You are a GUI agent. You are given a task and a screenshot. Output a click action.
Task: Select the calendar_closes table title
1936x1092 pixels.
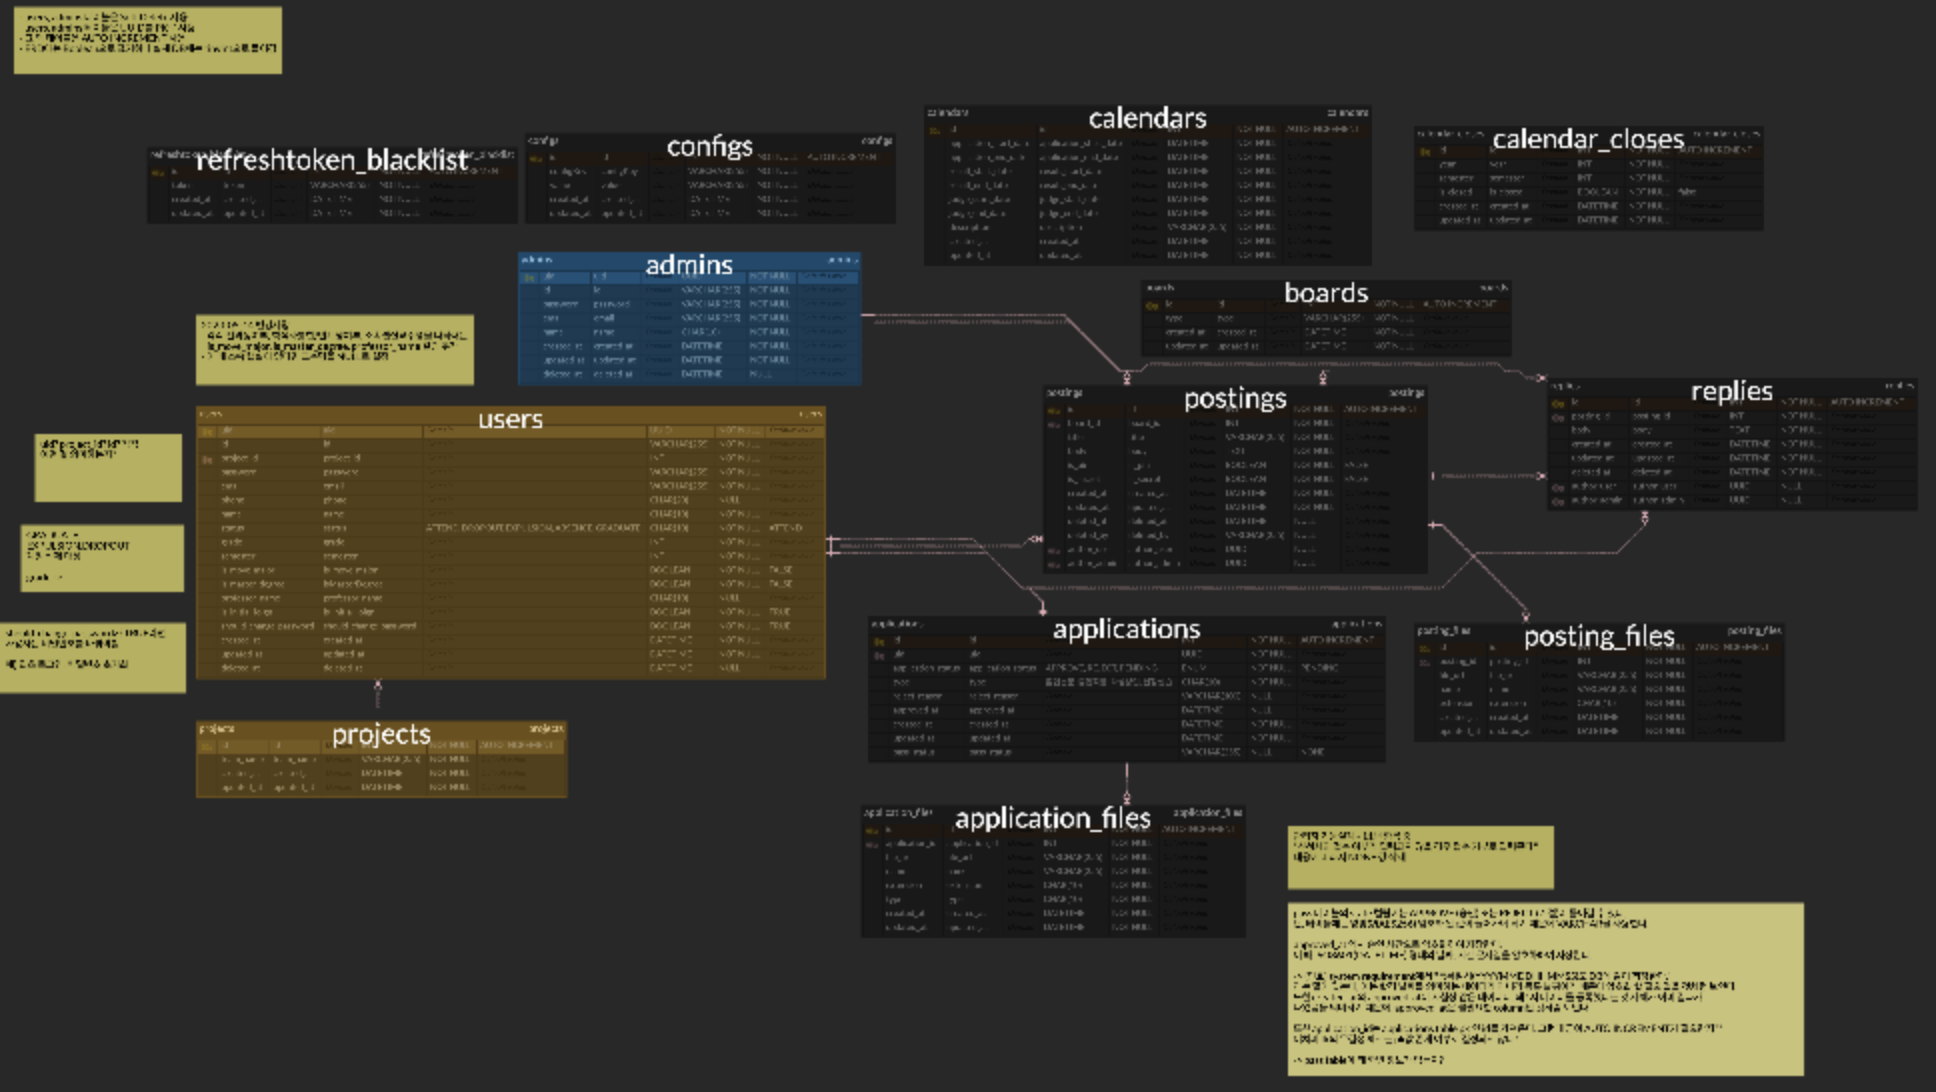[x=1588, y=139]
